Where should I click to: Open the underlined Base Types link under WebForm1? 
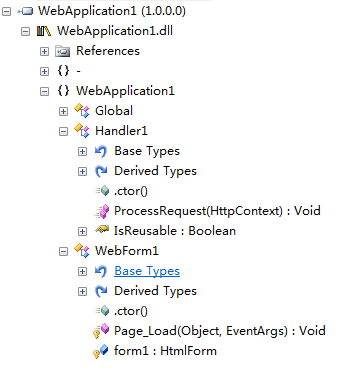[147, 271]
